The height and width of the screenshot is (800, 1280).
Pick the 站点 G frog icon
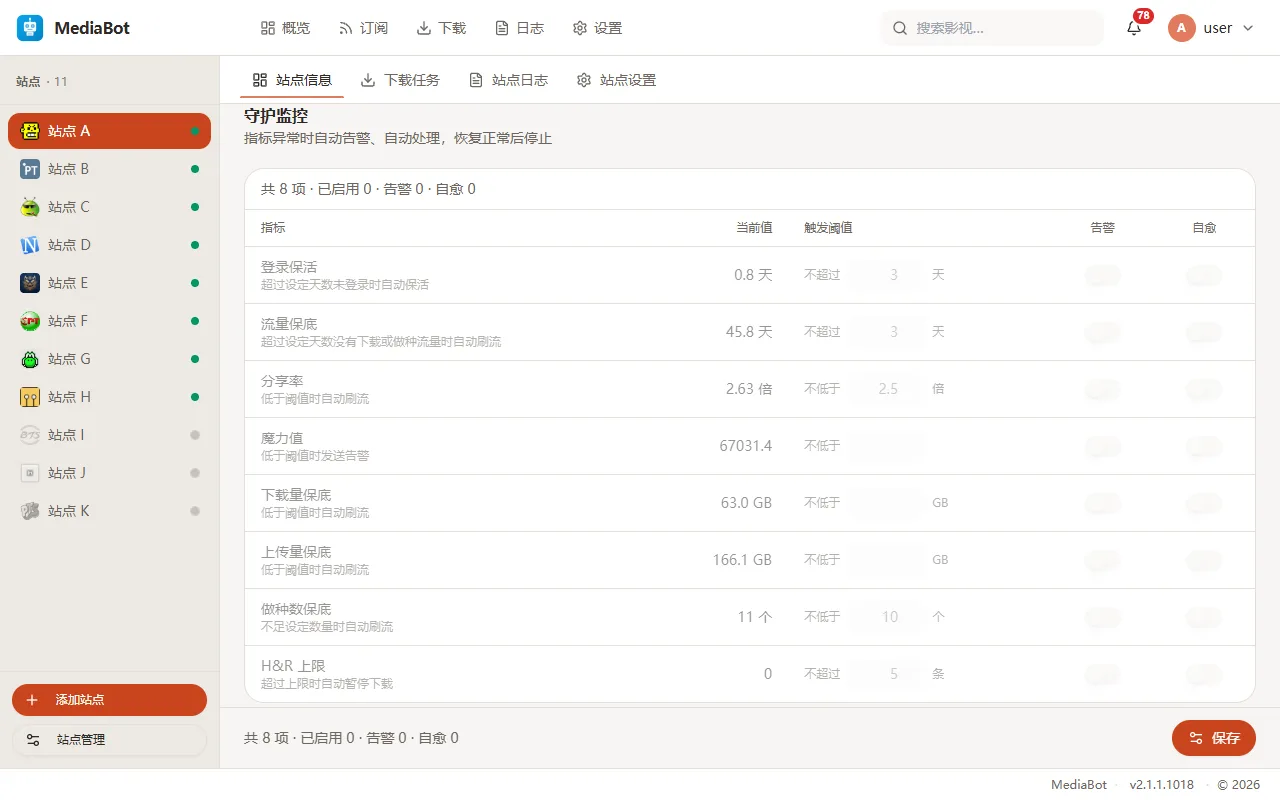tap(30, 359)
